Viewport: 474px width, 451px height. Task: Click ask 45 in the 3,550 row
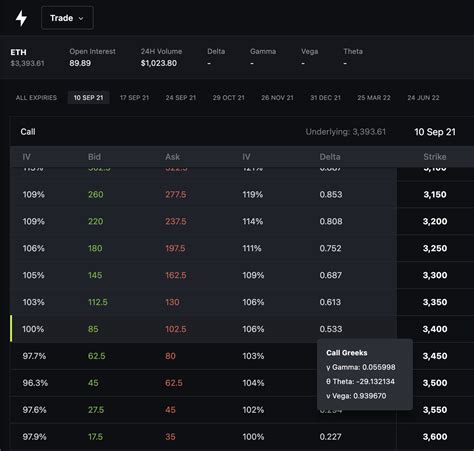click(170, 410)
